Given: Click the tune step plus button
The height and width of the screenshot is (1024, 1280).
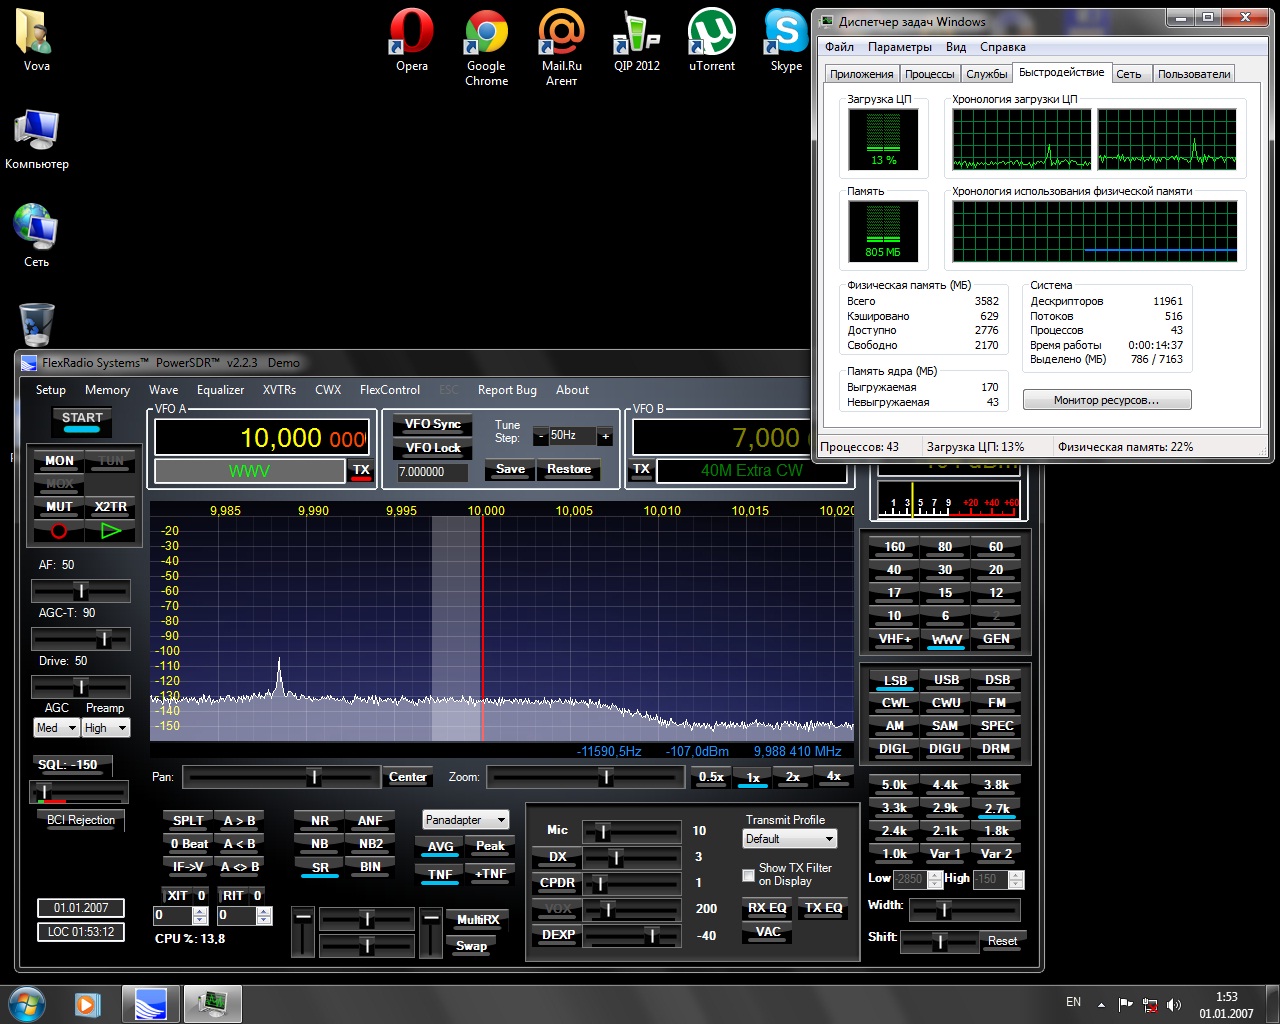Looking at the screenshot, I should pyautogui.click(x=605, y=436).
